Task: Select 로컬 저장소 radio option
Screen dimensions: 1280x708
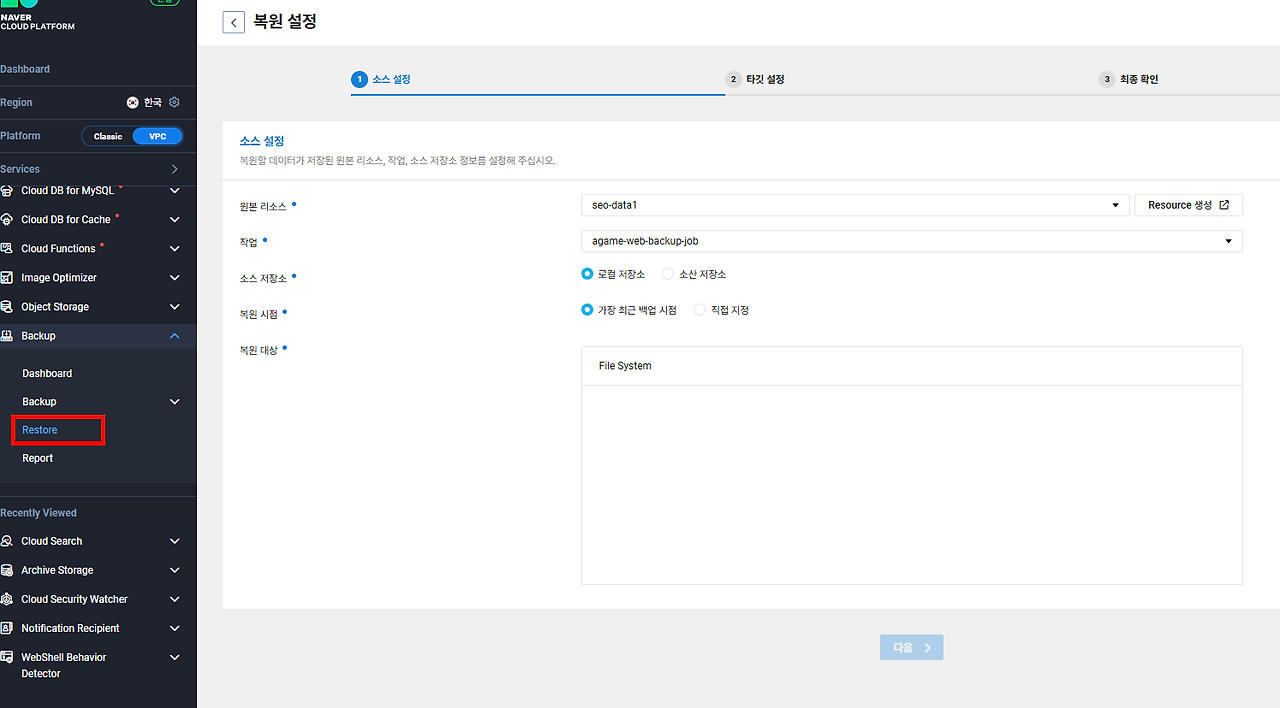Action: (587, 274)
